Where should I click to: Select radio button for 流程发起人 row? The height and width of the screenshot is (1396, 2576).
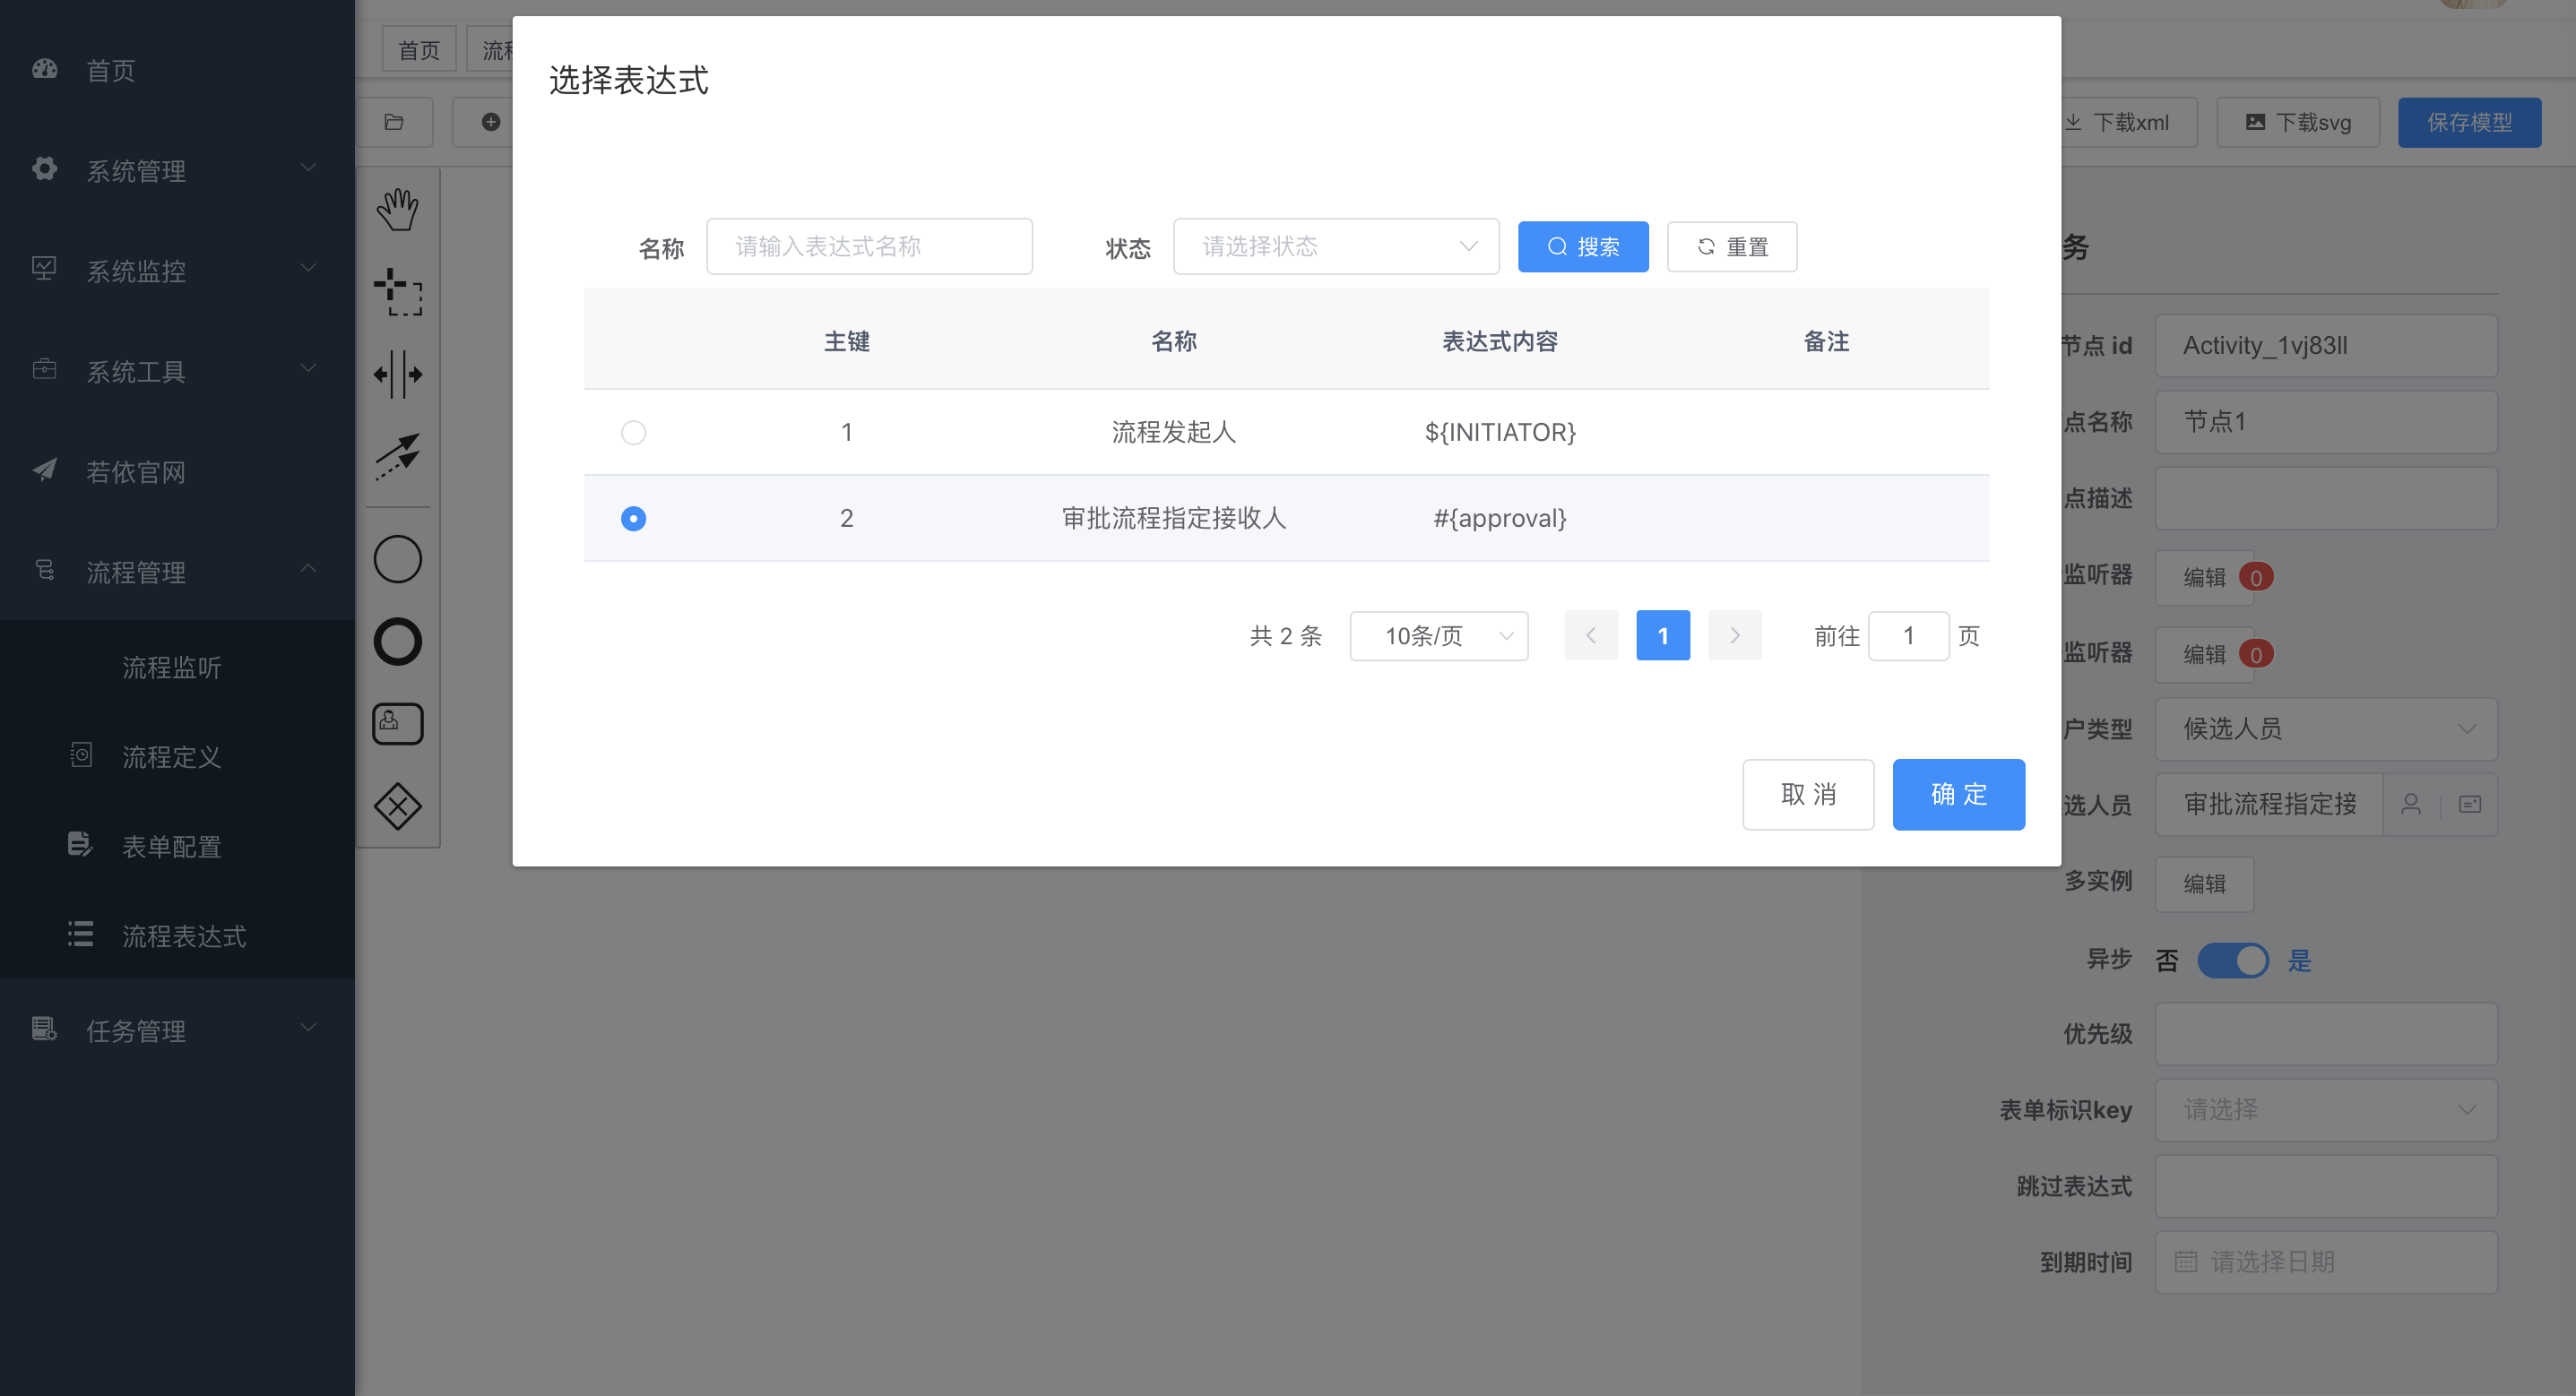point(633,432)
